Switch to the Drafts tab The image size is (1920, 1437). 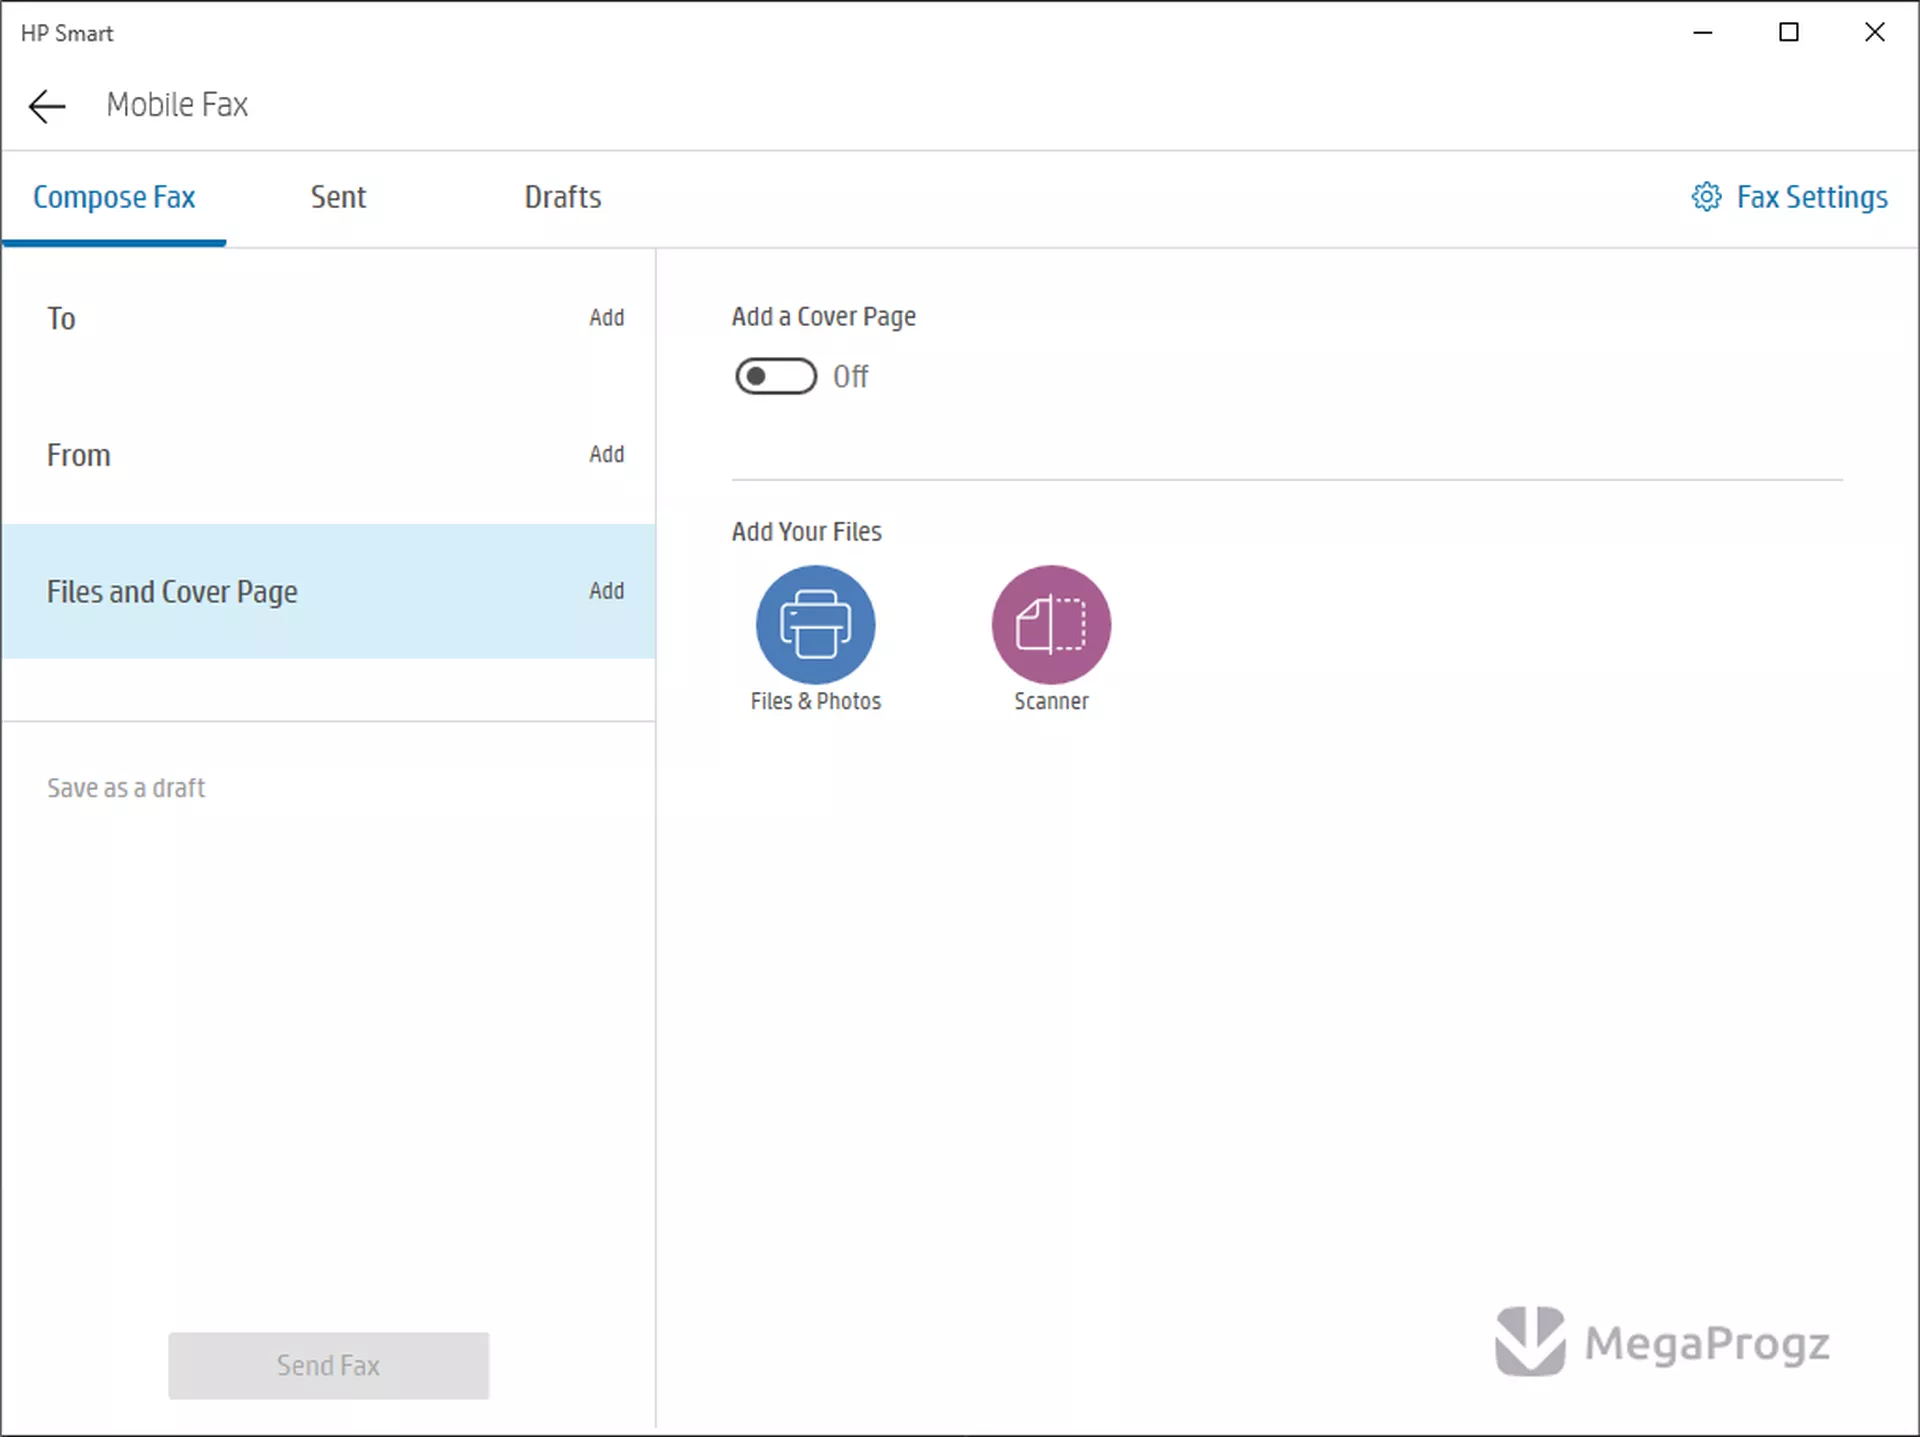pyautogui.click(x=563, y=197)
